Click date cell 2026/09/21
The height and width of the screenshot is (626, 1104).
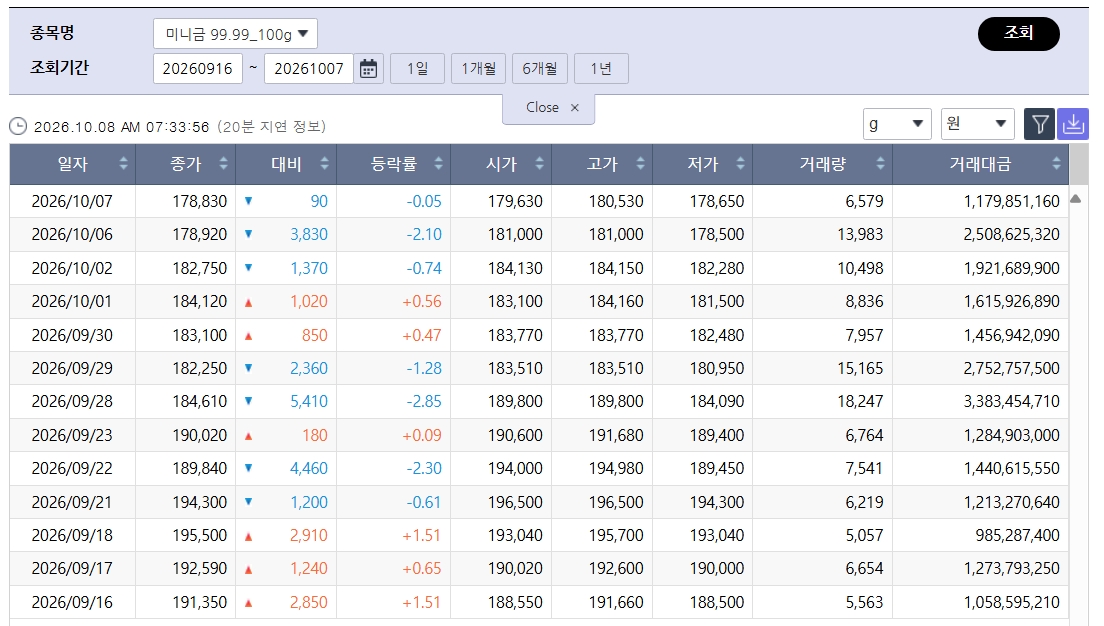point(72,502)
